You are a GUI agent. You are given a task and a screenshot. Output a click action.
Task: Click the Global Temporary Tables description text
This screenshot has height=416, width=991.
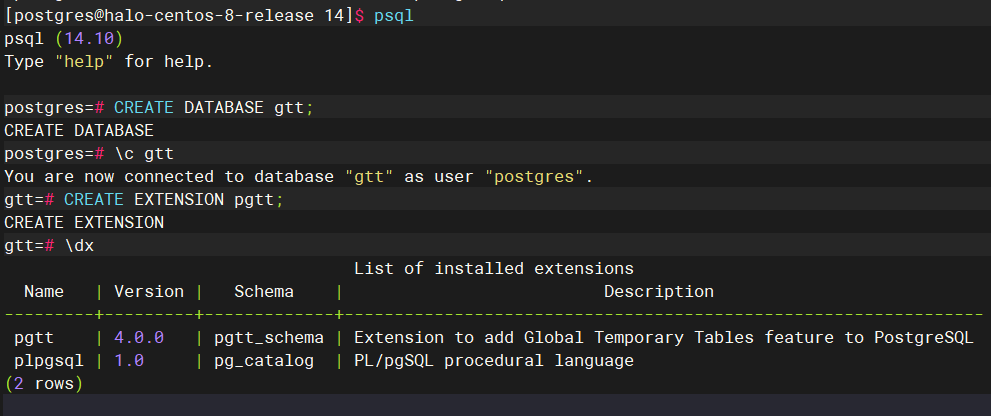coord(663,338)
